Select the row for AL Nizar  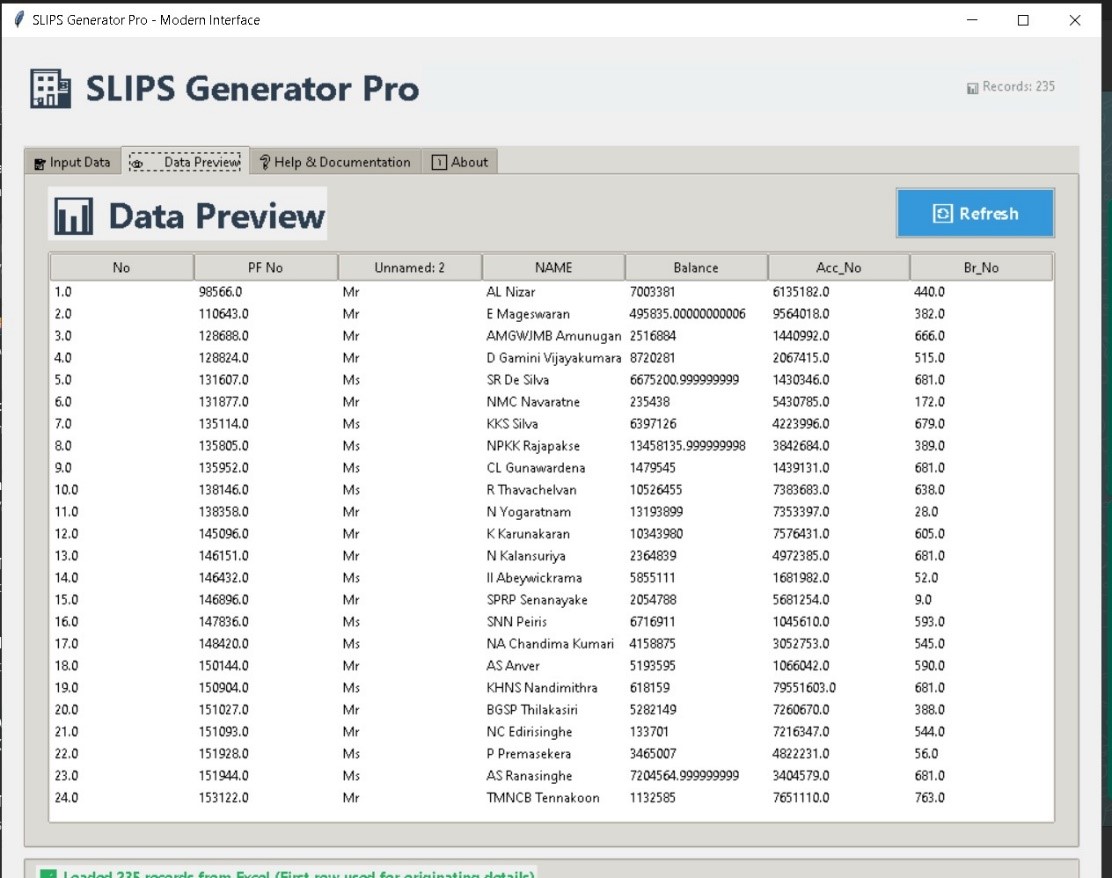[x=510, y=292]
